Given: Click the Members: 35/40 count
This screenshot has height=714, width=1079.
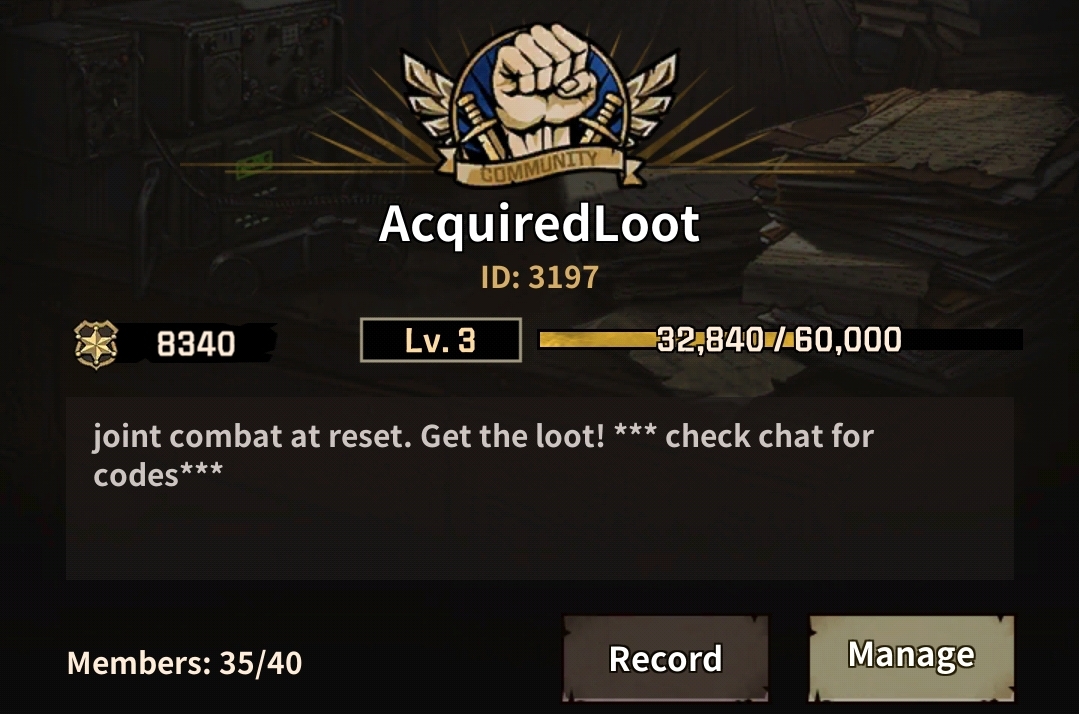Looking at the screenshot, I should pos(184,663).
